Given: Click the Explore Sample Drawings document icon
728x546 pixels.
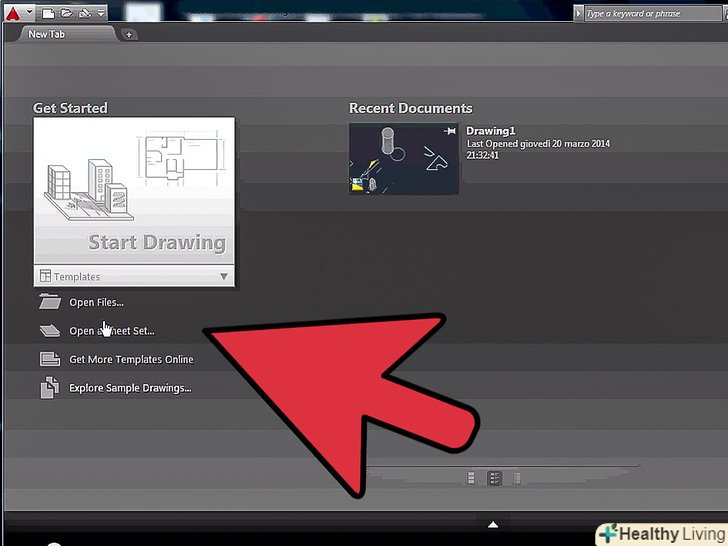Looking at the screenshot, I should tap(49, 388).
